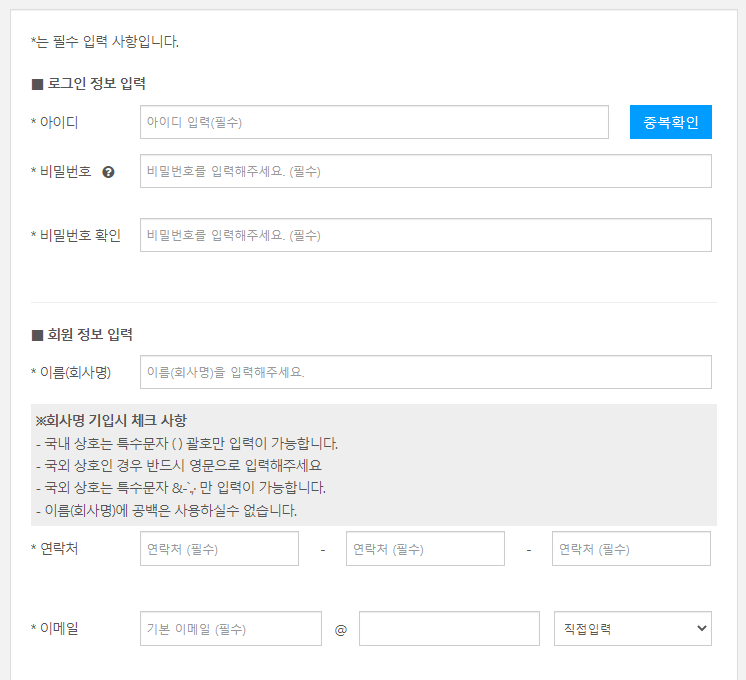Image resolution: width=746 pixels, height=680 pixels.
Task: Focus the email domain box after @
Action: pyautogui.click(x=446, y=629)
